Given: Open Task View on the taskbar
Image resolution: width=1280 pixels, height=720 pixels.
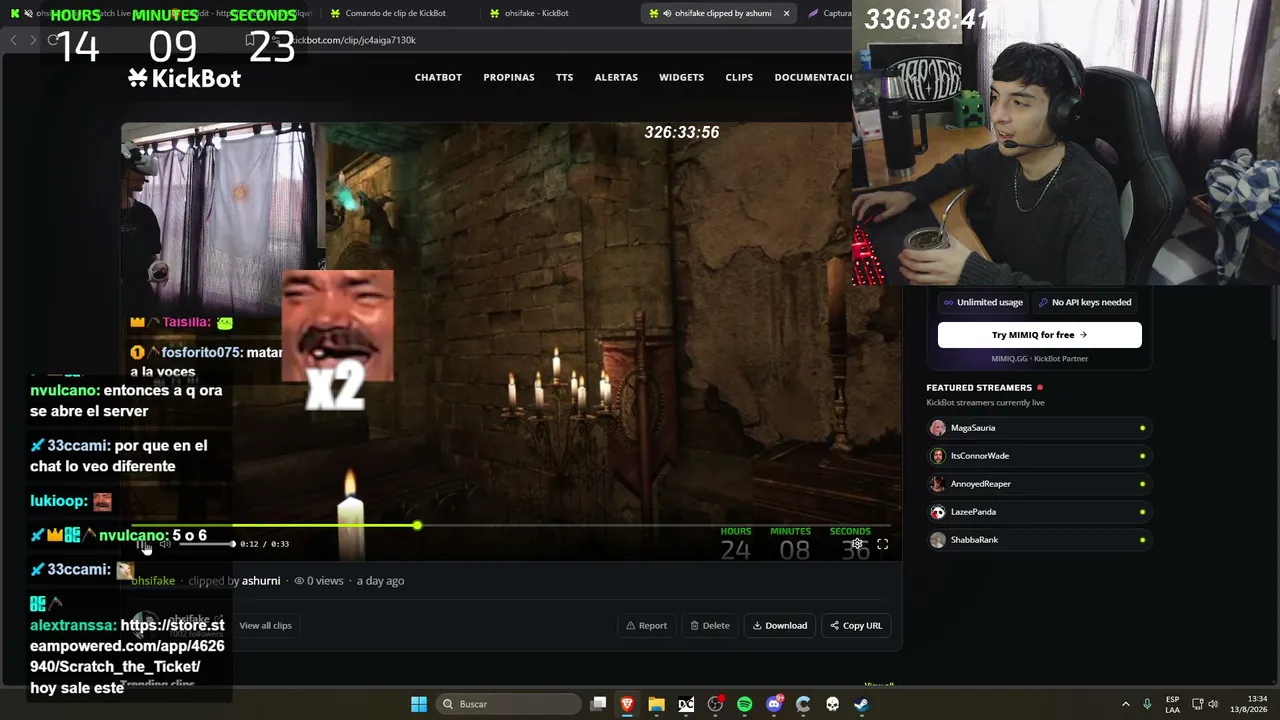Looking at the screenshot, I should [598, 704].
